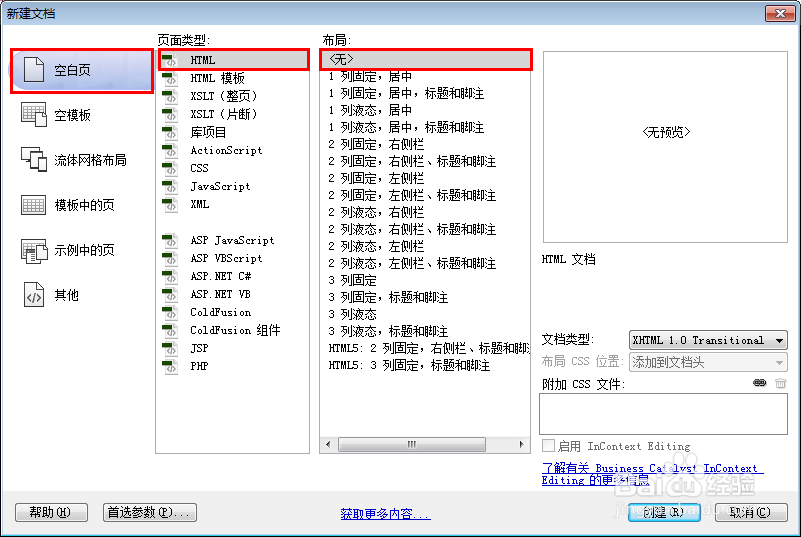
Task: Select the 空模板 category icon
Action: (34, 114)
